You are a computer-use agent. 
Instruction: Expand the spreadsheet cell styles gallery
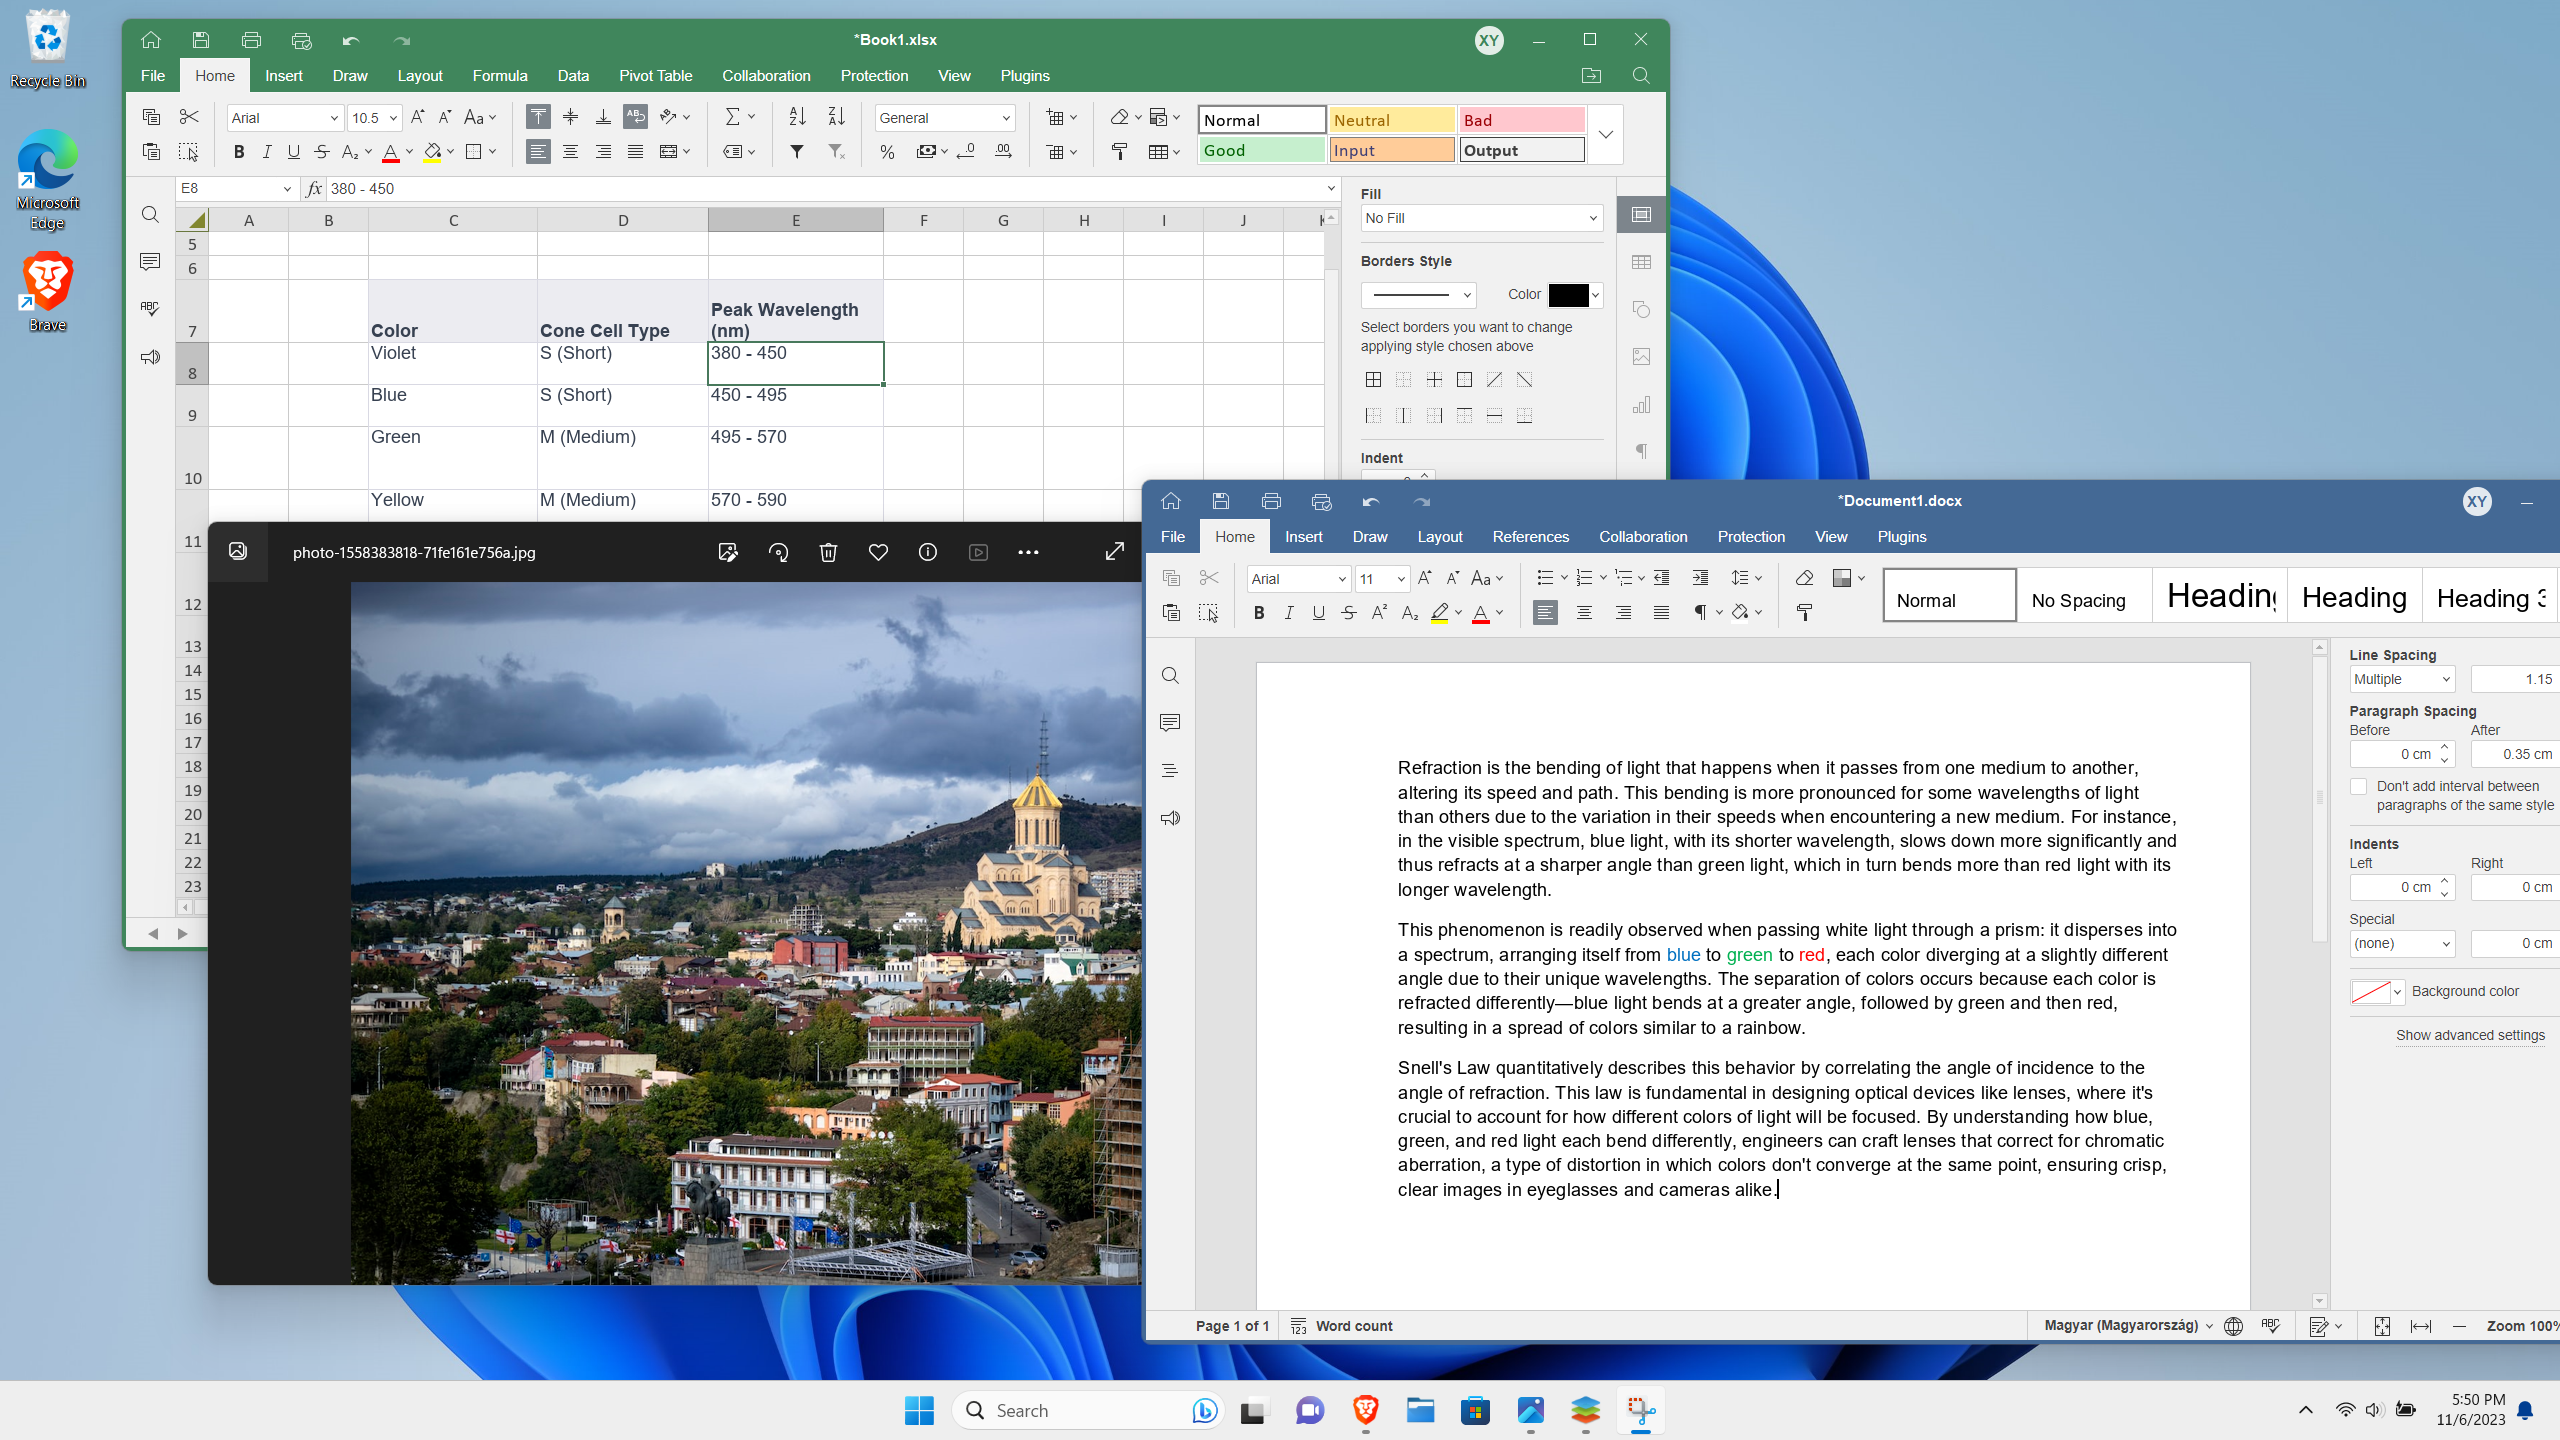coord(1605,135)
